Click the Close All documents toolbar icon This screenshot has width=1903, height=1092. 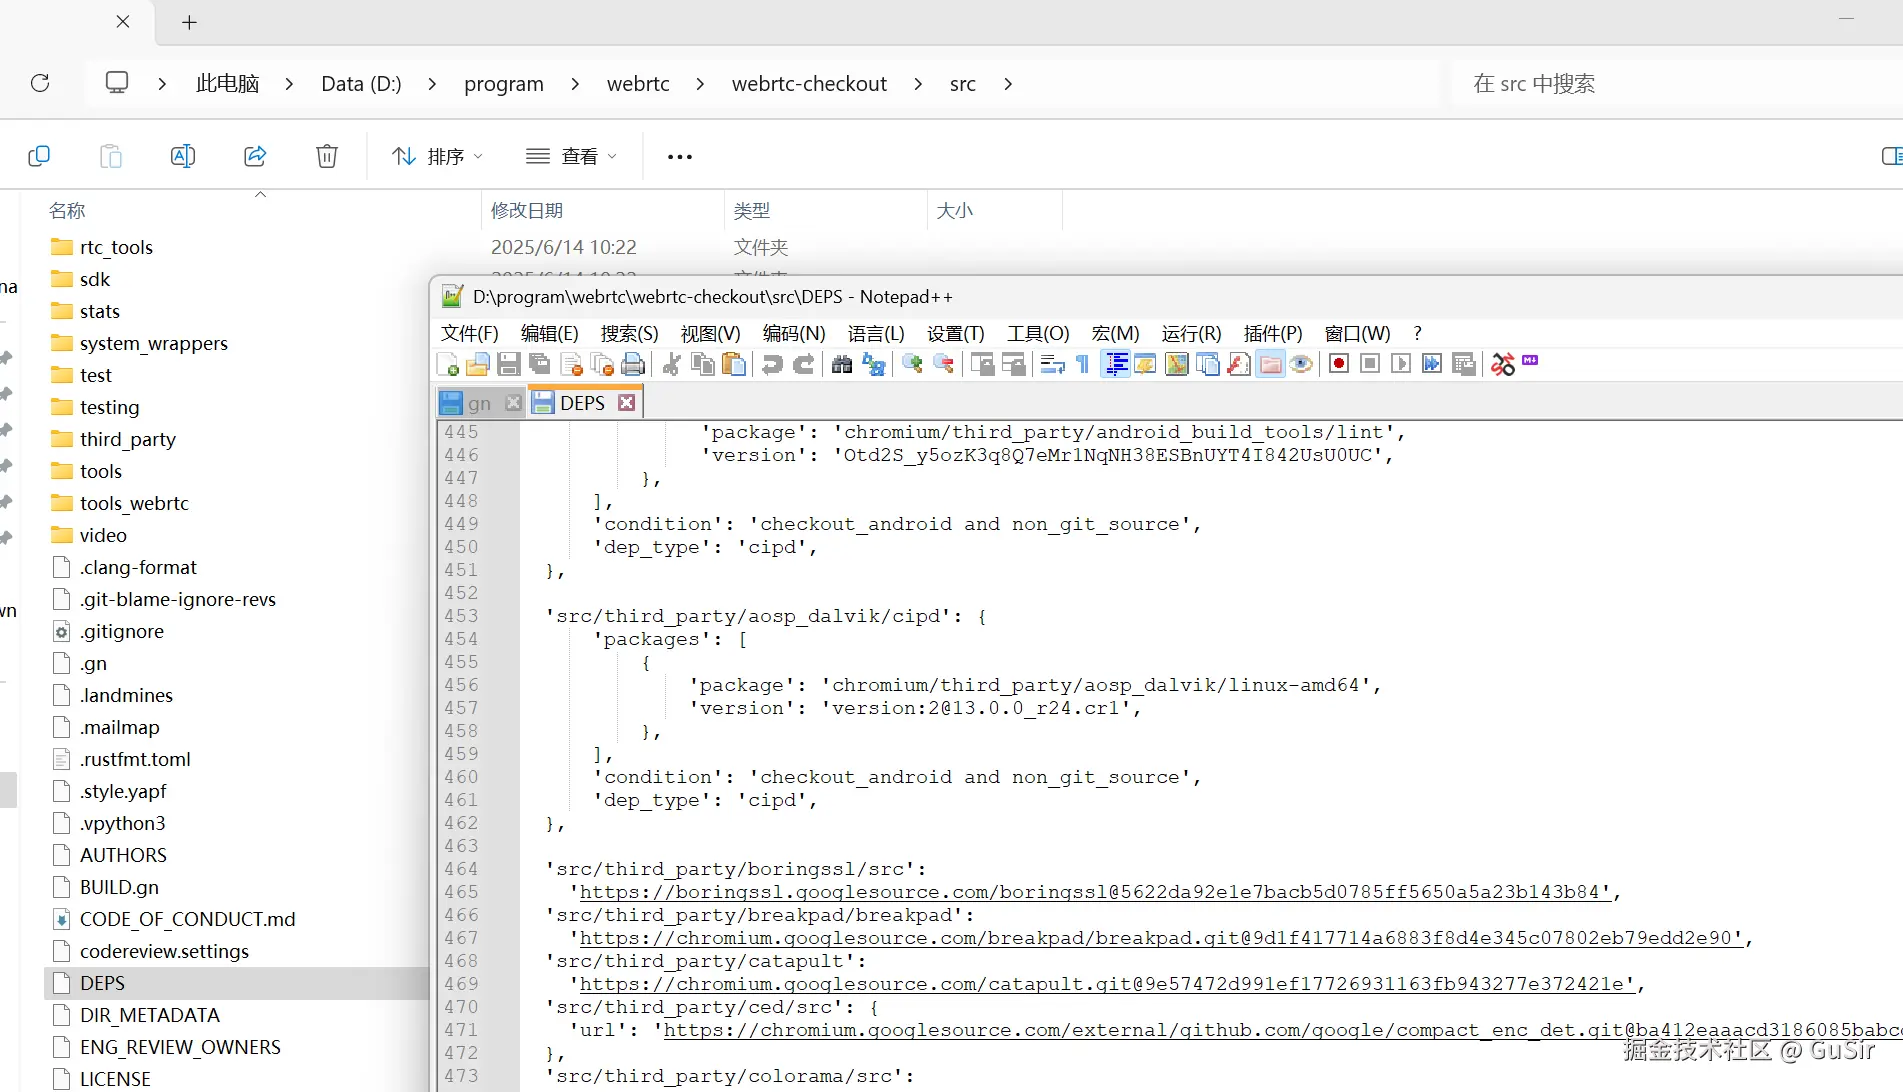click(602, 365)
